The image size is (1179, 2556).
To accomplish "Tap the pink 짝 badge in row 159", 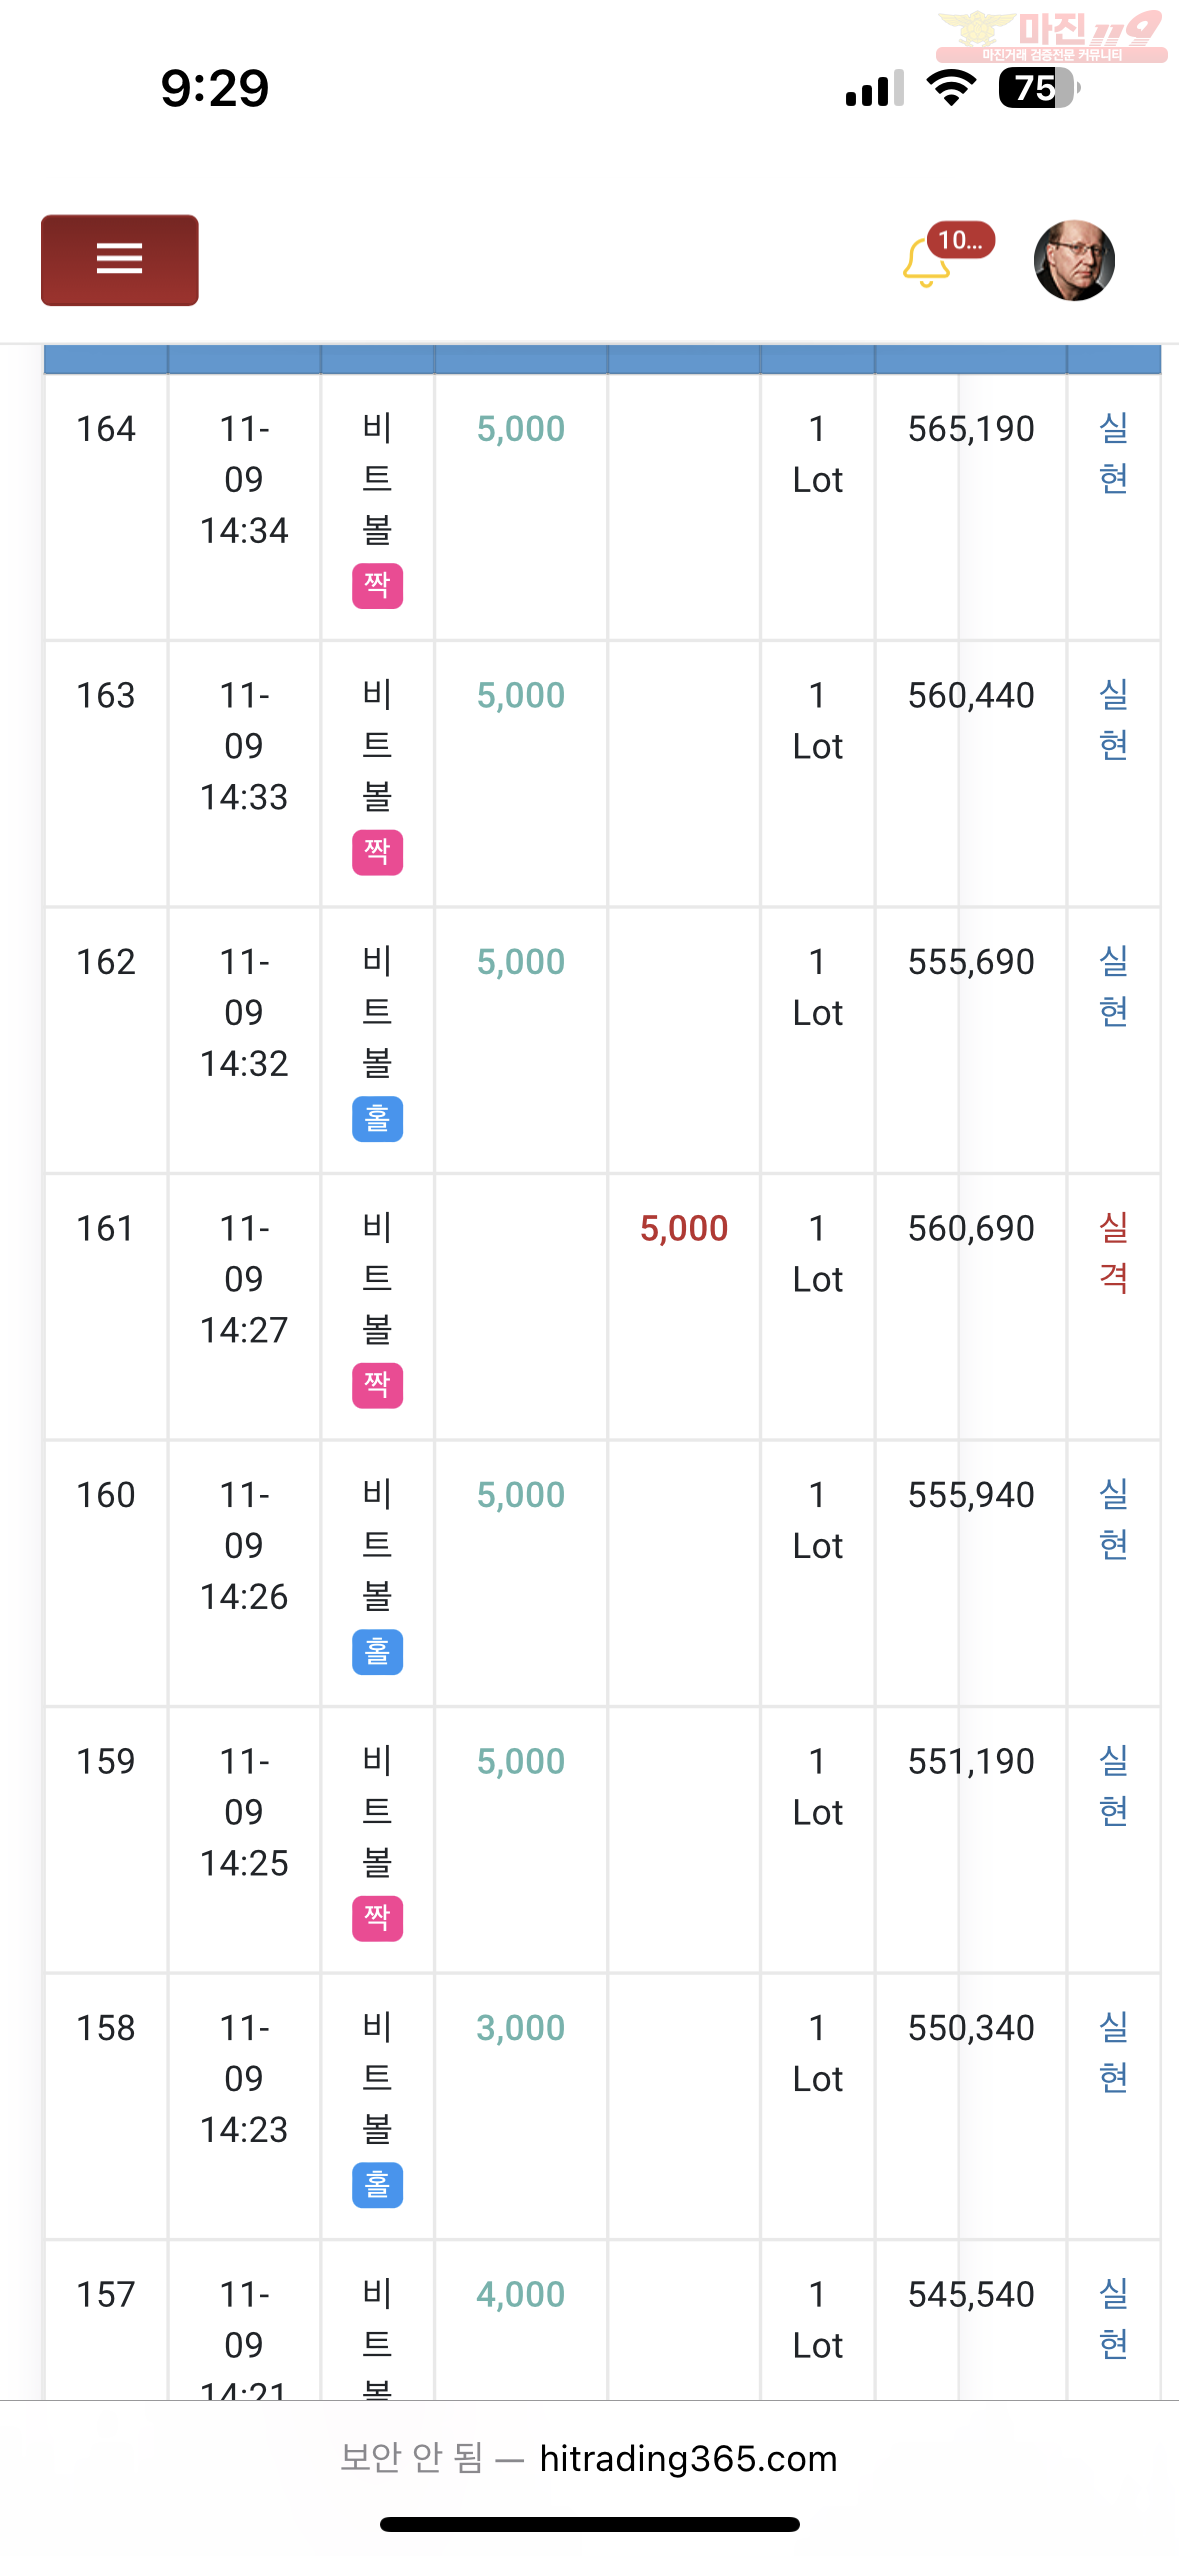I will point(377,1918).
